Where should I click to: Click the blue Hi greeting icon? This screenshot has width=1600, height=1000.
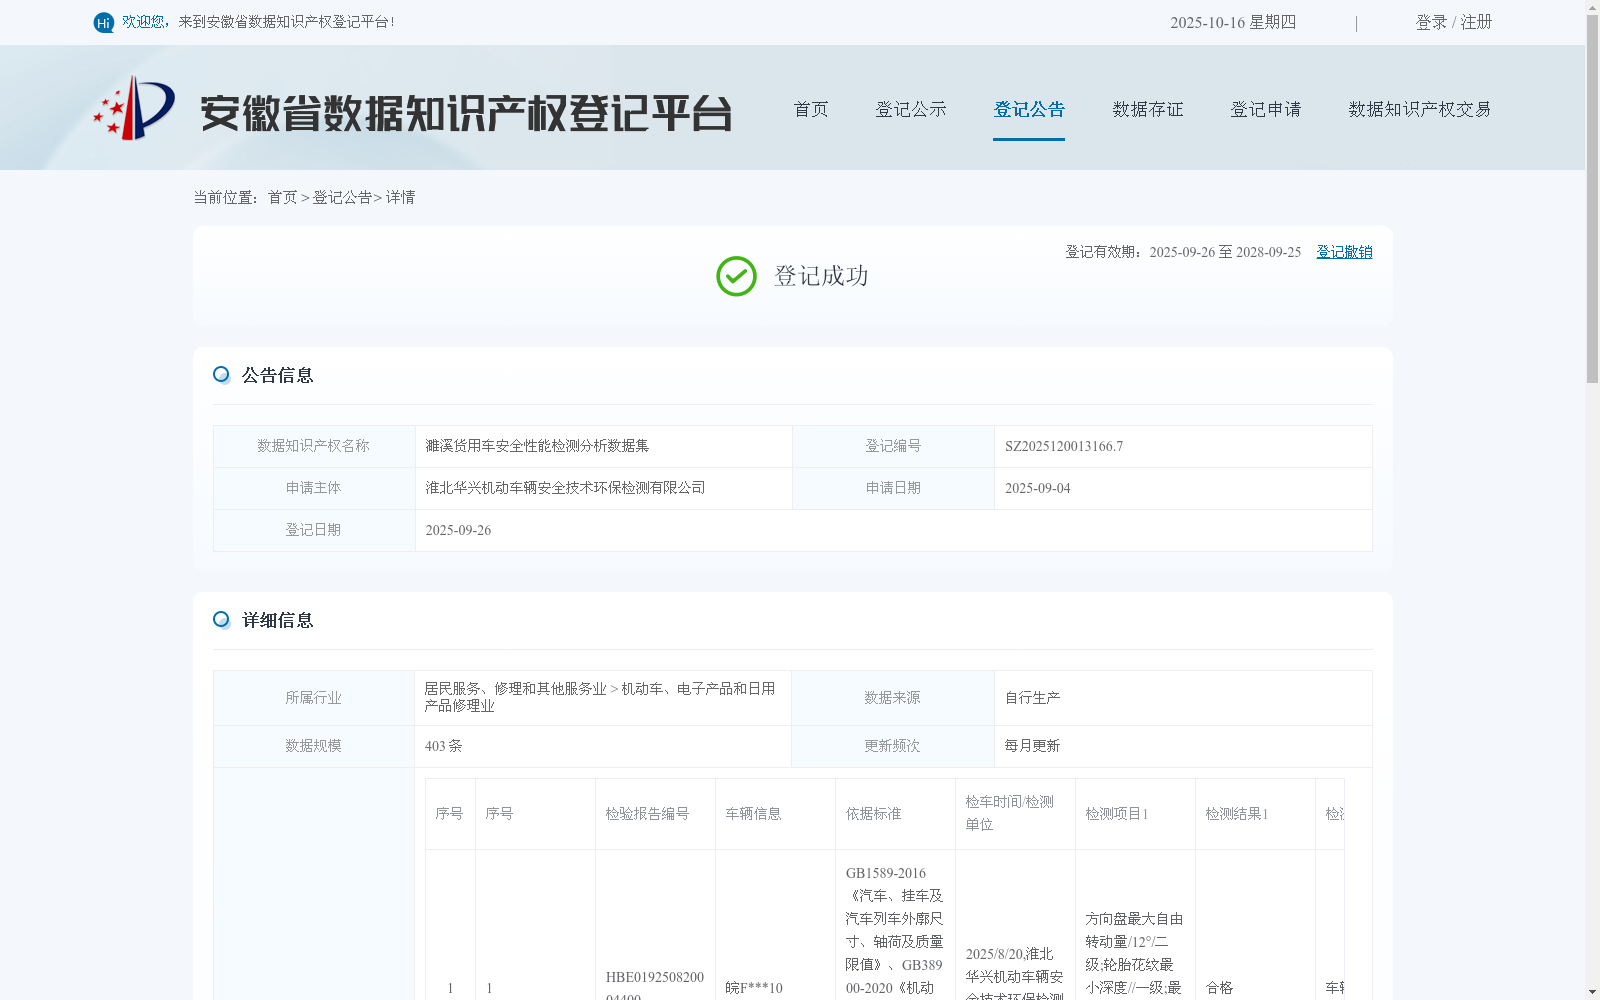point(103,22)
